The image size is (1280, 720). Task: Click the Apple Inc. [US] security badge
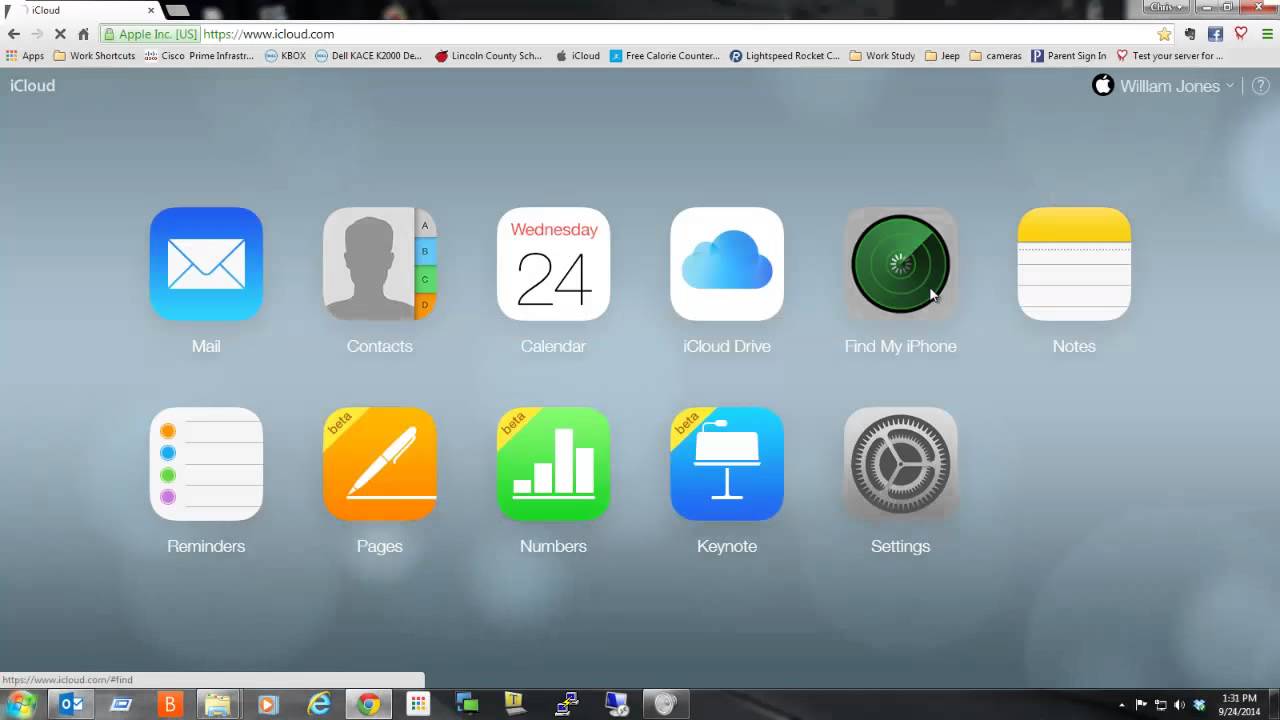coord(150,34)
